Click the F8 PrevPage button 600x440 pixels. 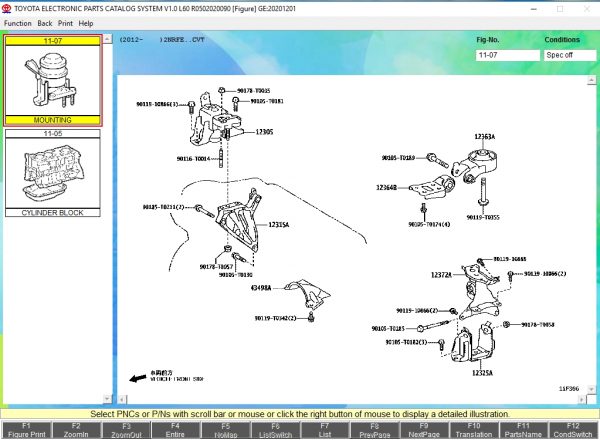point(375,430)
